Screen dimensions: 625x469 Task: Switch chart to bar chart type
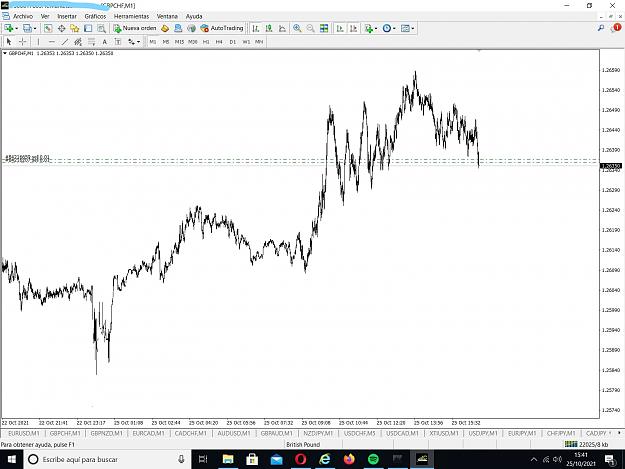tap(256, 28)
